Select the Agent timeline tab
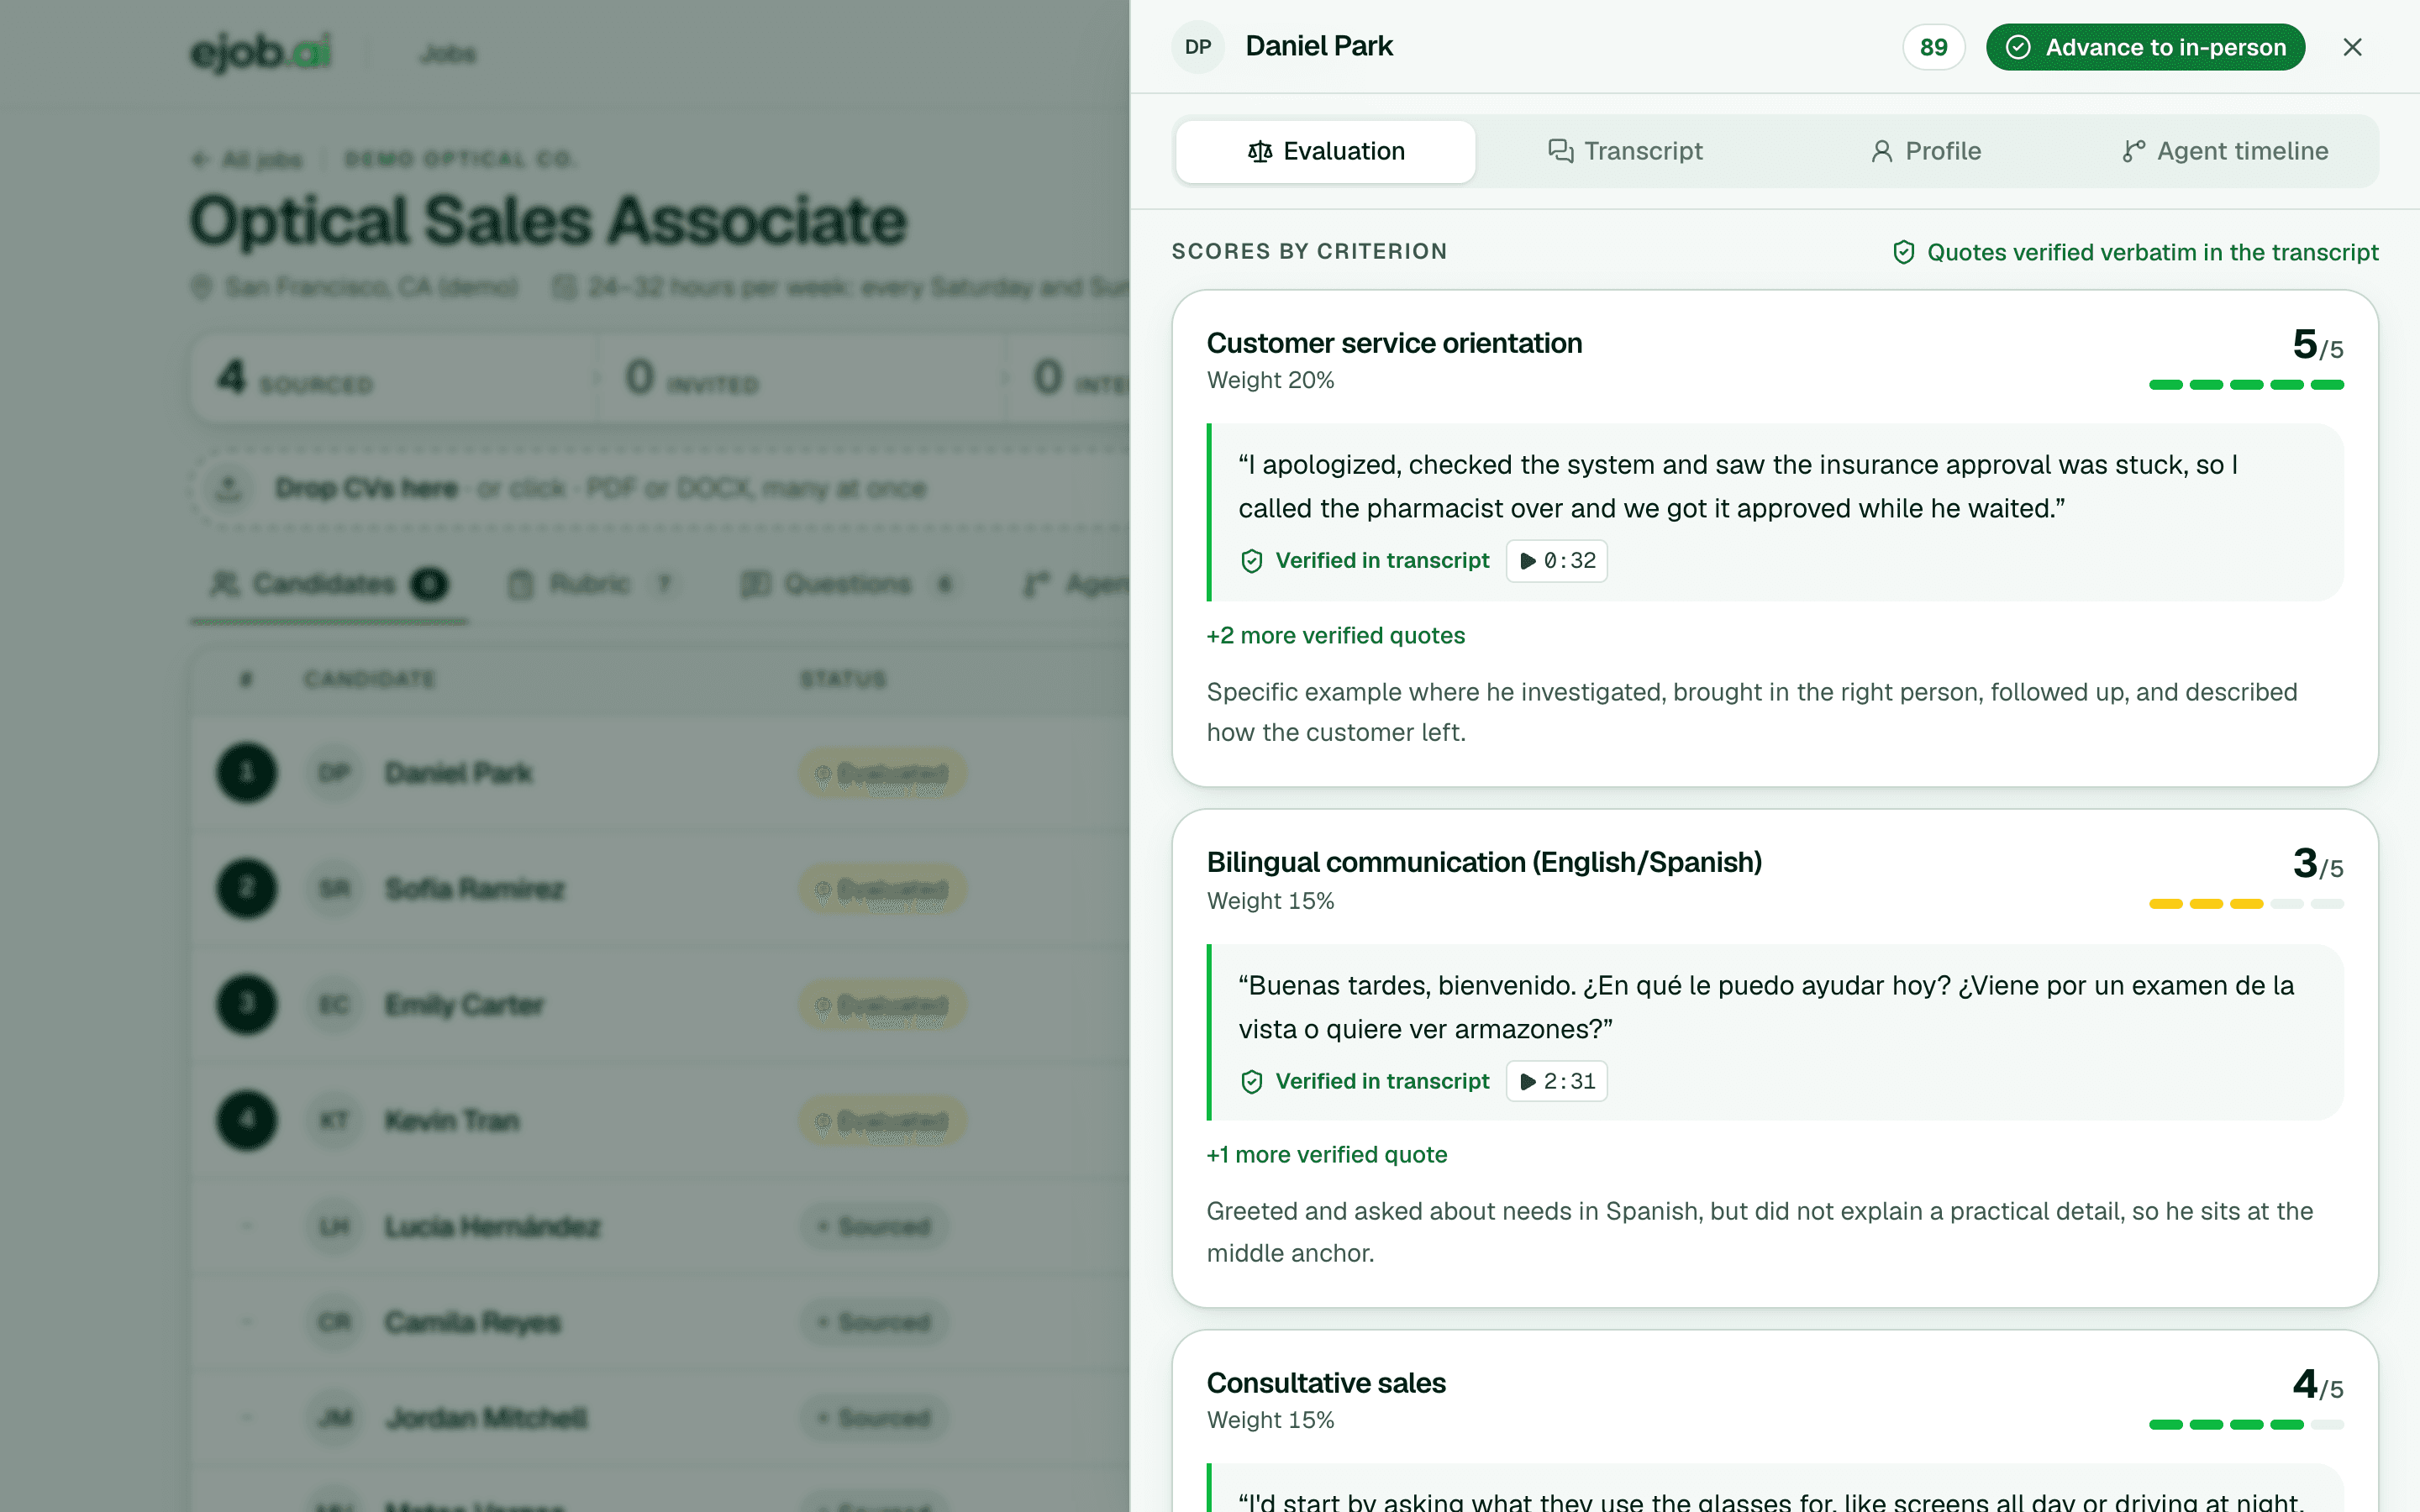The width and height of the screenshot is (2420, 1512). pyautogui.click(x=2226, y=151)
